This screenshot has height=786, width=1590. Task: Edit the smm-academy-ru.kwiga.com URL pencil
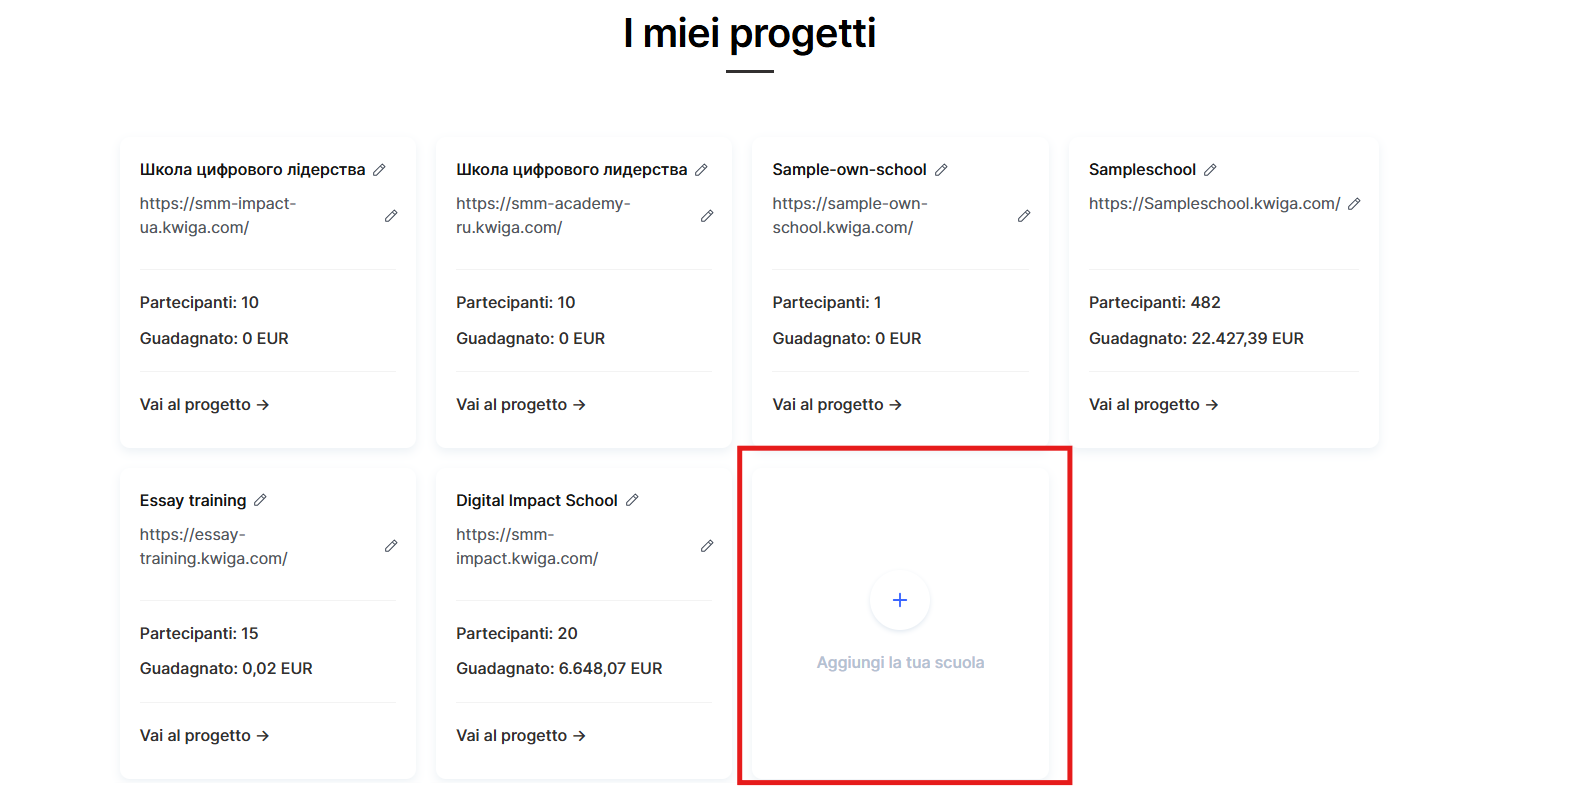pyautogui.click(x=707, y=216)
